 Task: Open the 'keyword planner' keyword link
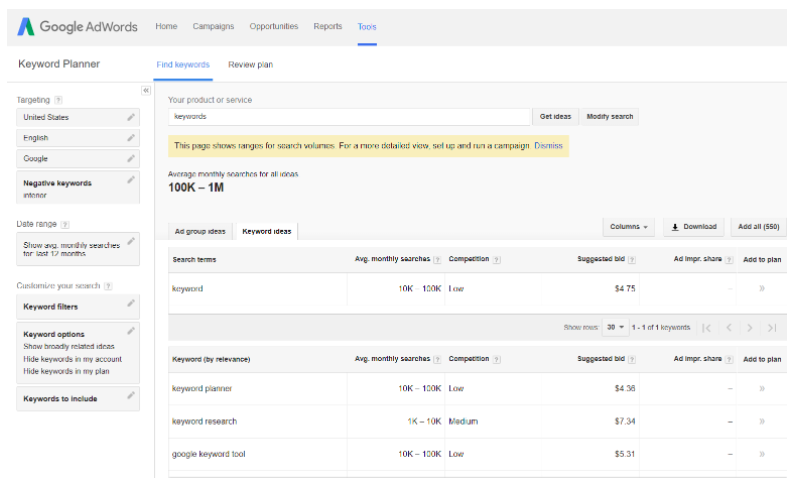pyautogui.click(x=202, y=388)
